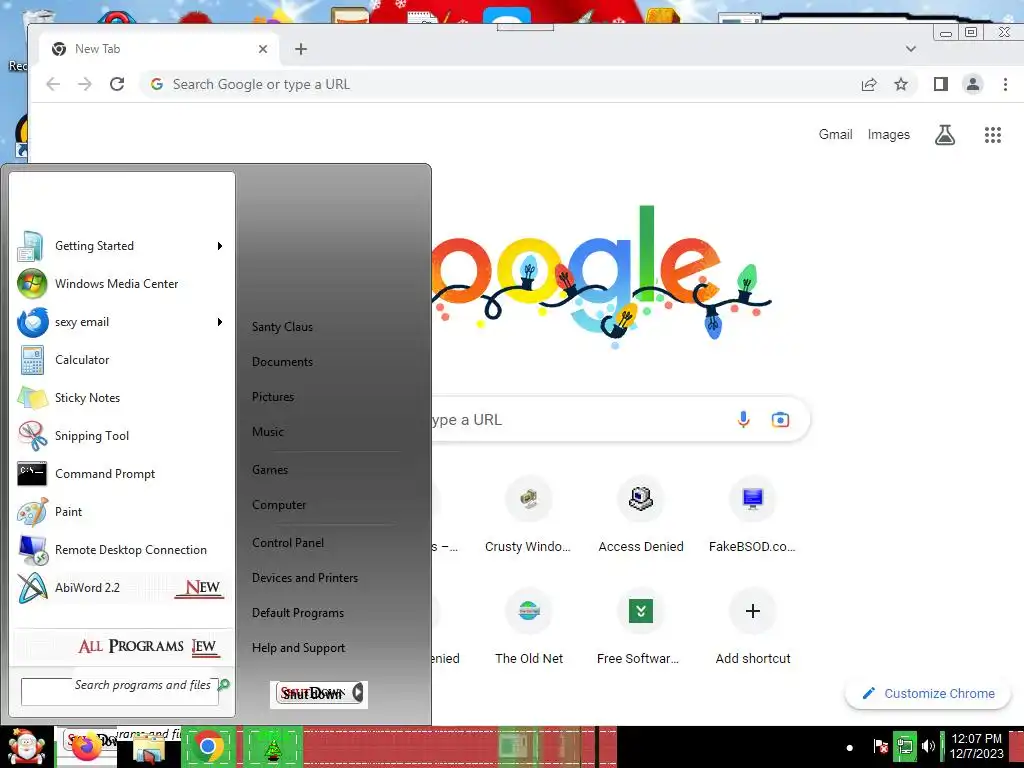Open Chrome profile avatar
The image size is (1024, 768).
[x=973, y=84]
